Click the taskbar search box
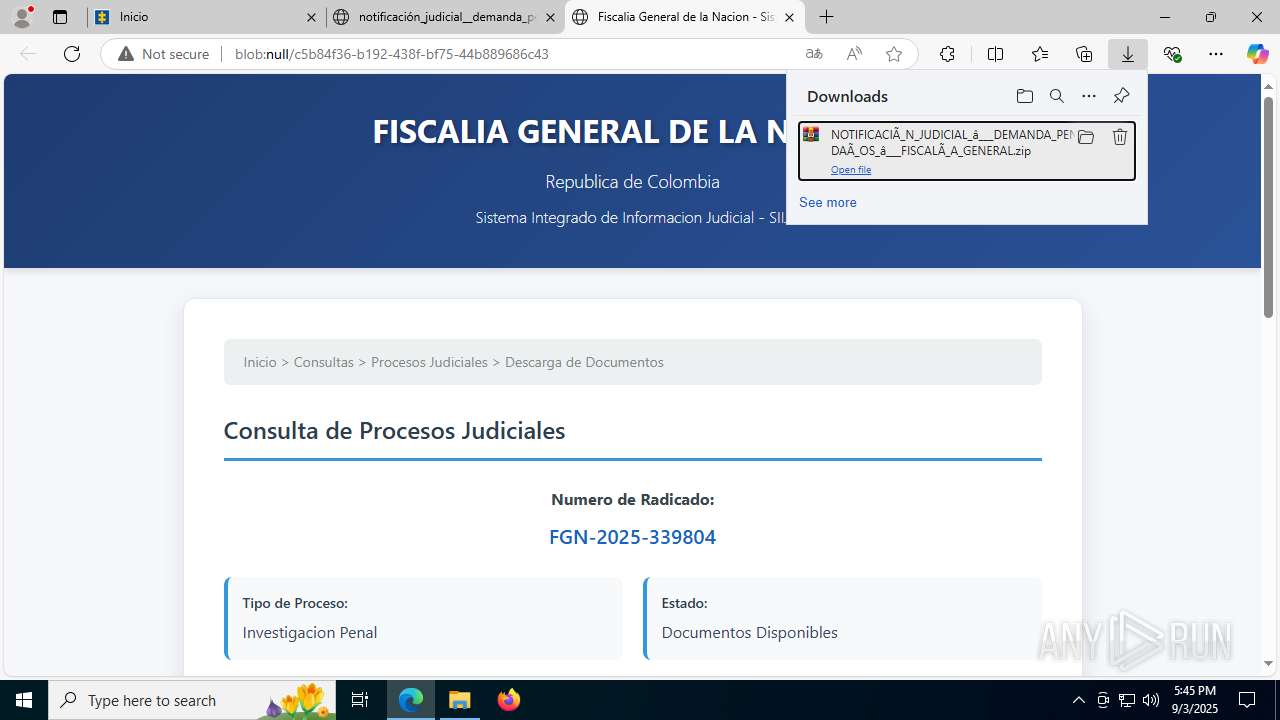This screenshot has width=1280, height=720. coord(192,700)
